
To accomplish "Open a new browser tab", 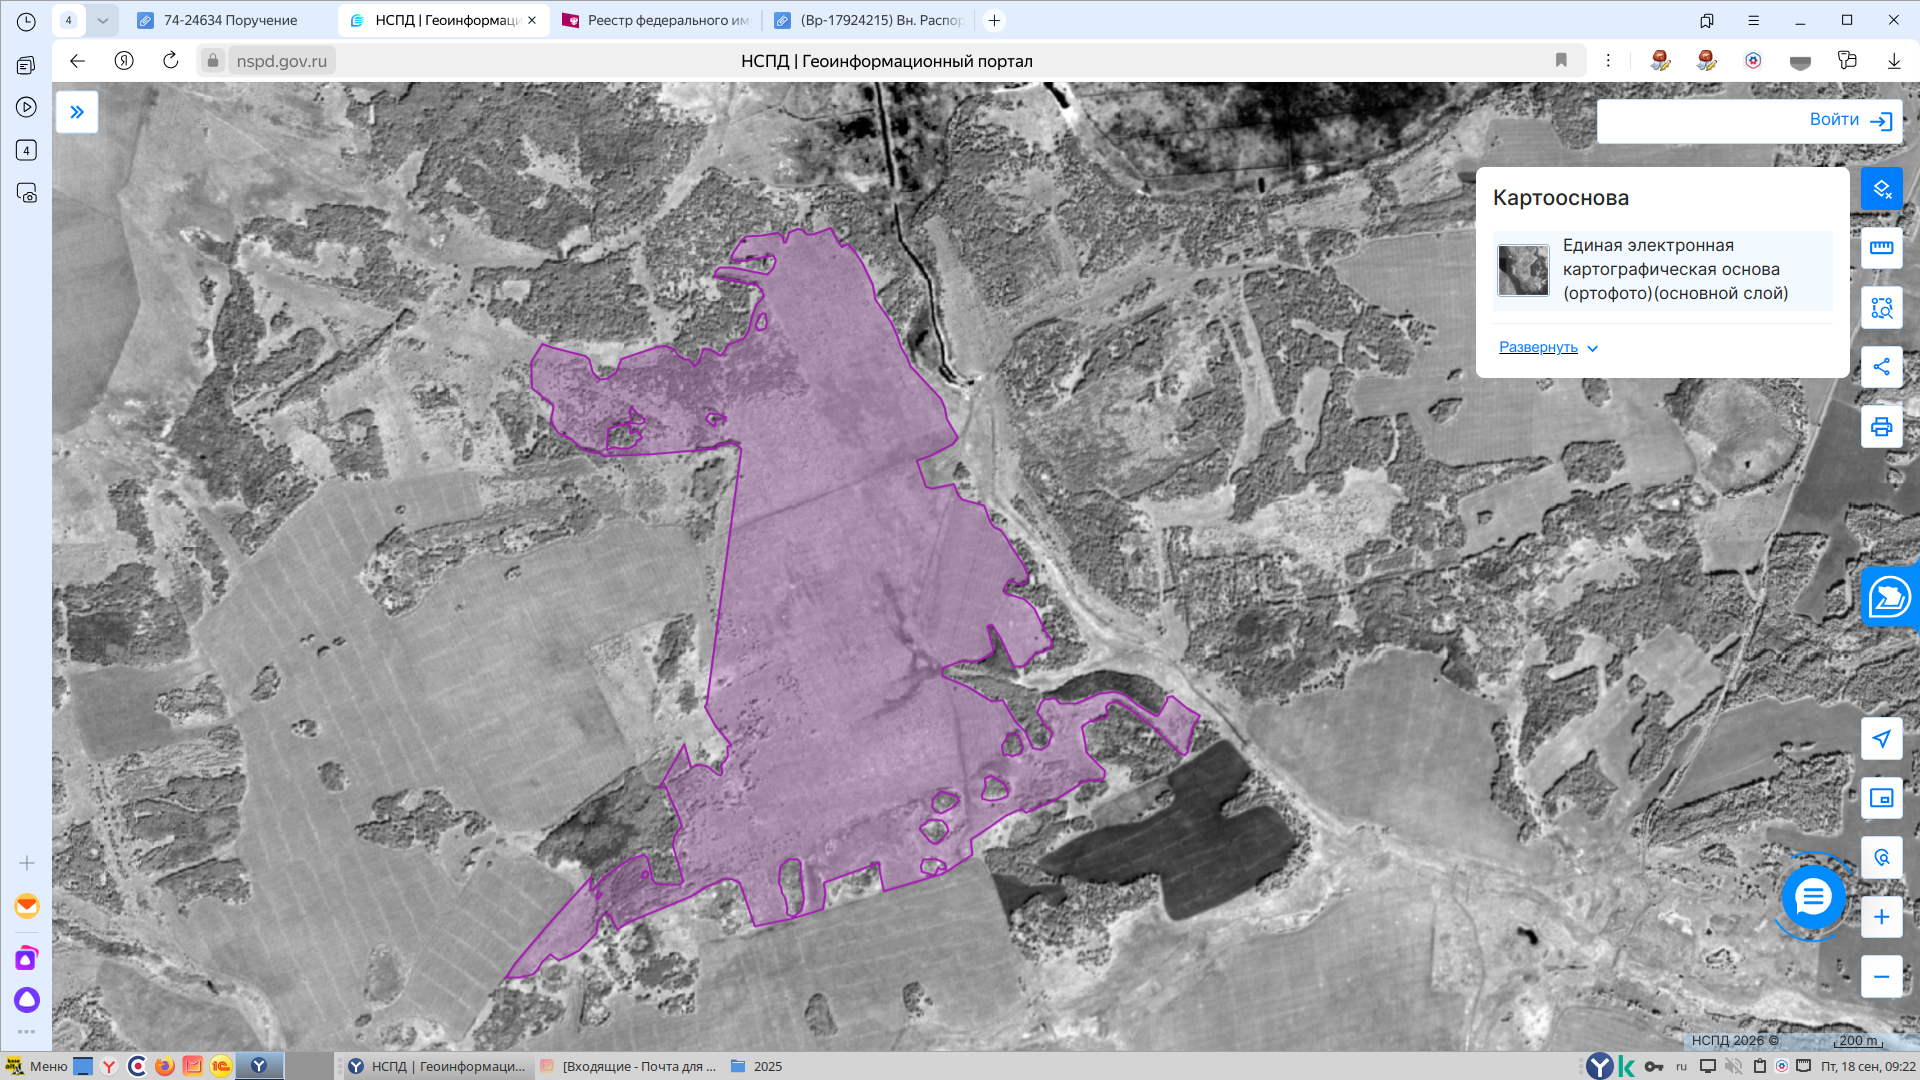I will tap(994, 20).
